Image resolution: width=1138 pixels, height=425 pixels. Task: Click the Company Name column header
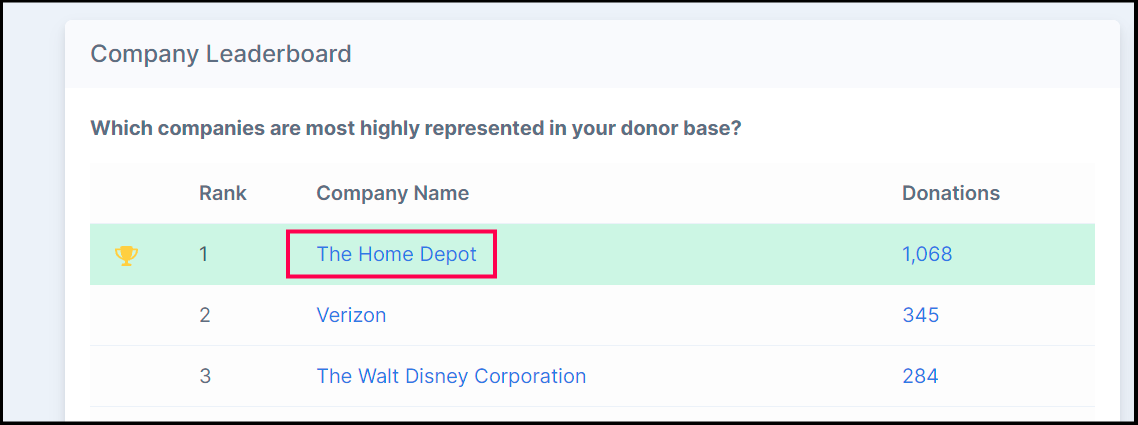(x=392, y=193)
